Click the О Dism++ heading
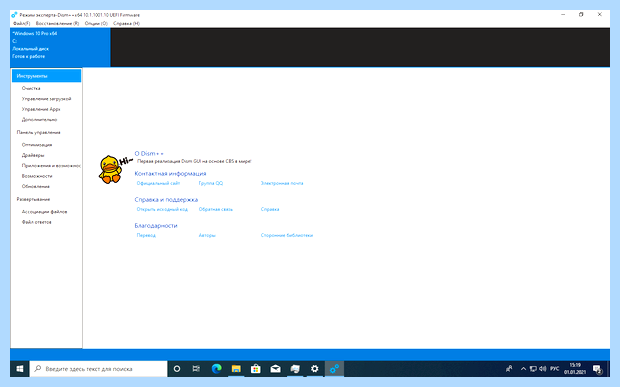 coord(149,153)
